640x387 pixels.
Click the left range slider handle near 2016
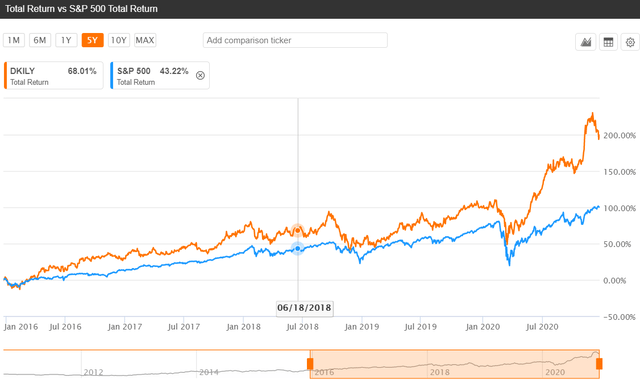coord(310,364)
